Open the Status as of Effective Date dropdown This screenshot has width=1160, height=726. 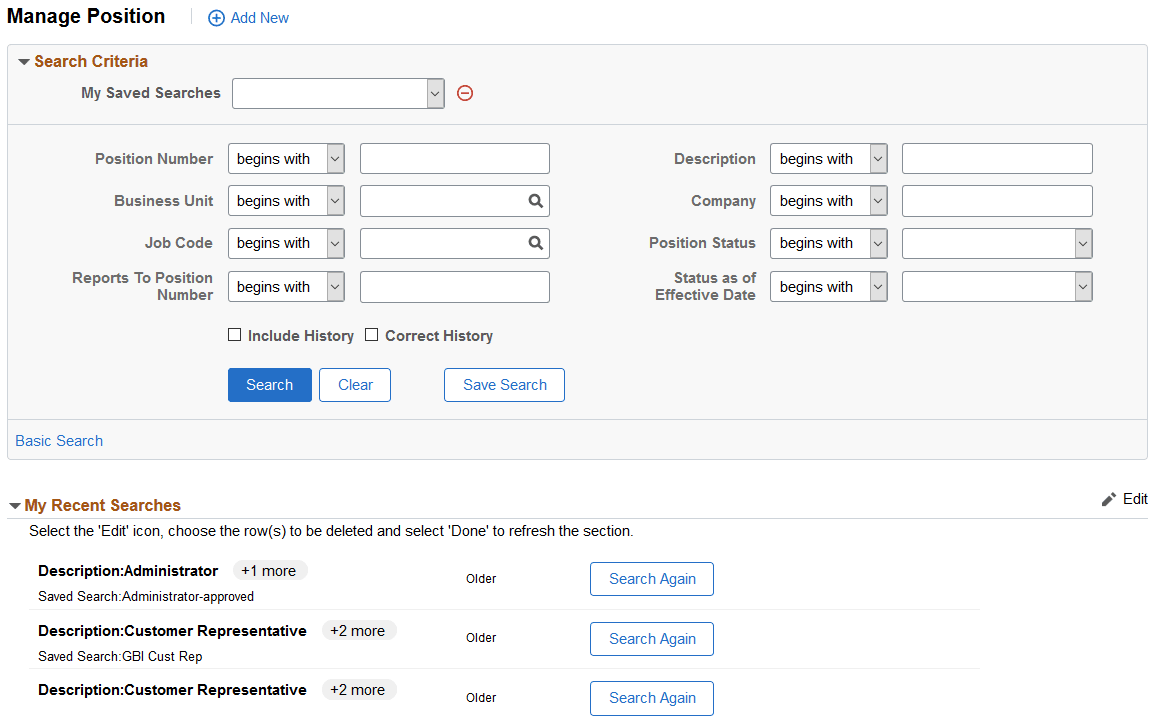[x=1083, y=287]
